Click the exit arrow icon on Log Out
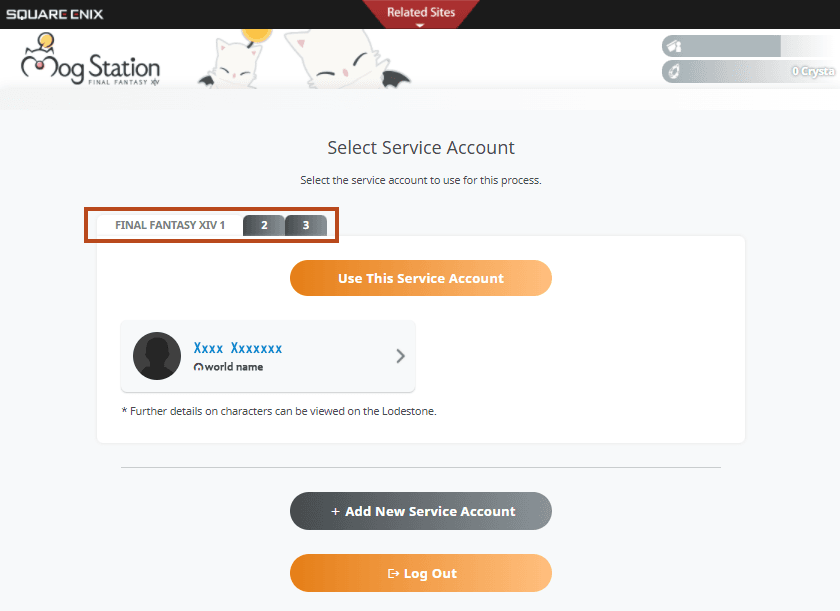Image resolution: width=840 pixels, height=611 pixels. tap(393, 574)
